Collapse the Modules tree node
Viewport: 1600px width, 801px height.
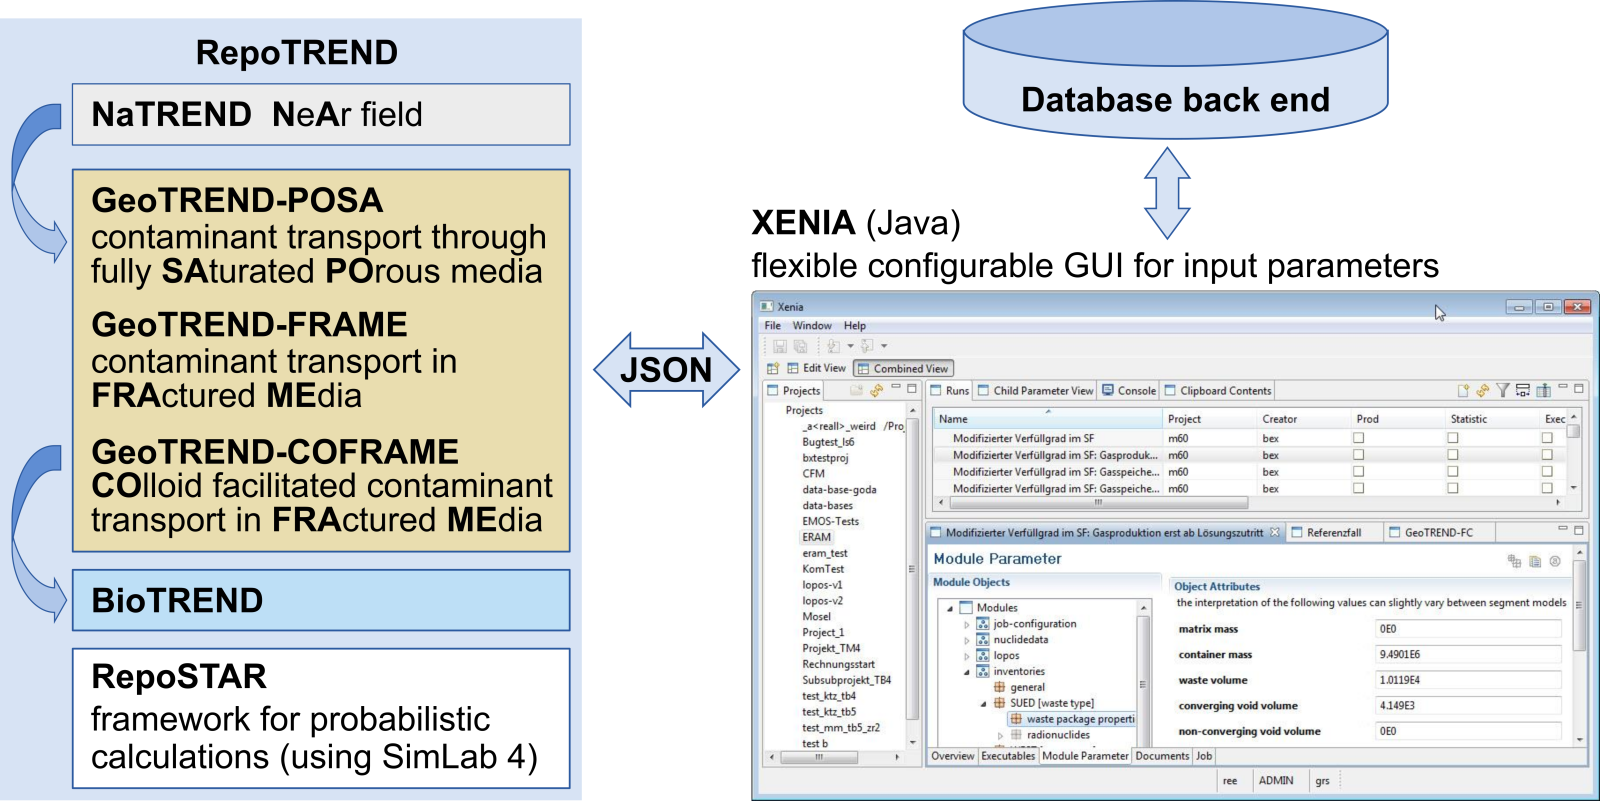point(950,608)
